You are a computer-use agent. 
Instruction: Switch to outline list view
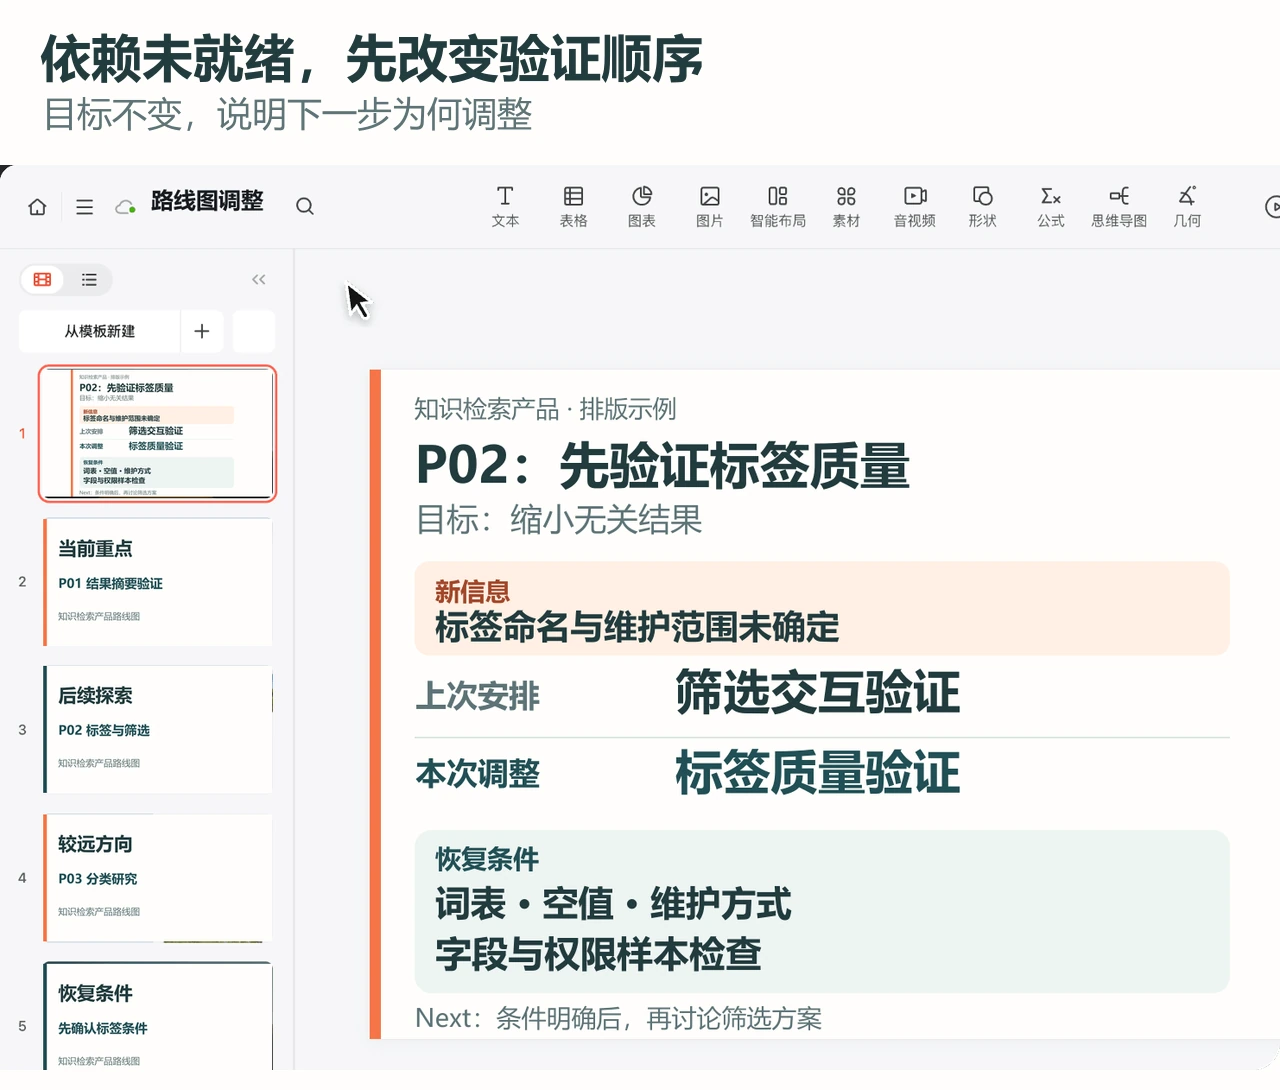[x=89, y=280]
